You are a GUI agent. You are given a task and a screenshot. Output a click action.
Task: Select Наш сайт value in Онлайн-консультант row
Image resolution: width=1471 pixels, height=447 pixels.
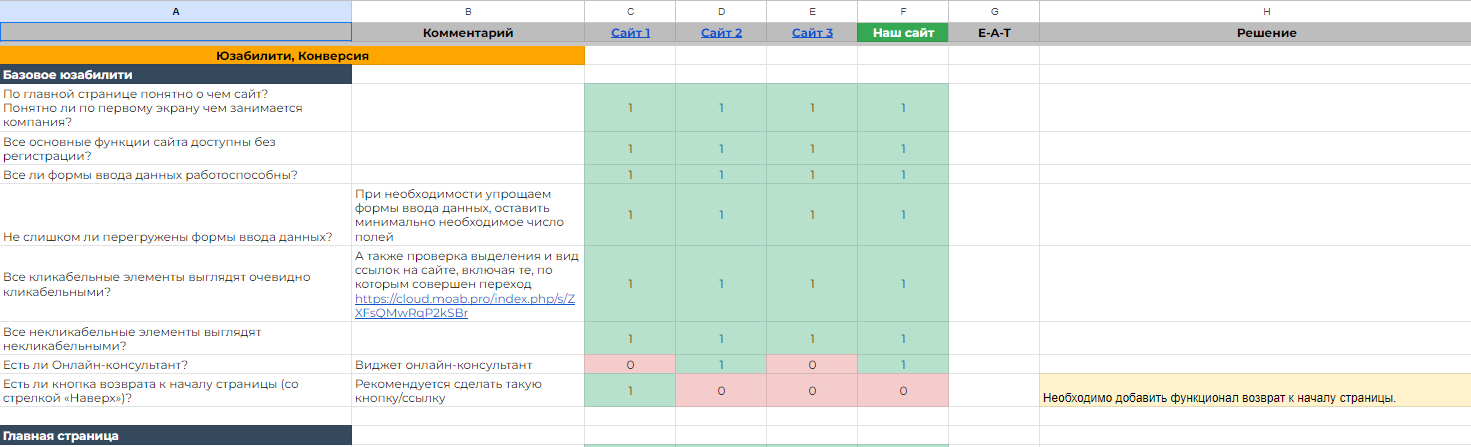coord(903,364)
